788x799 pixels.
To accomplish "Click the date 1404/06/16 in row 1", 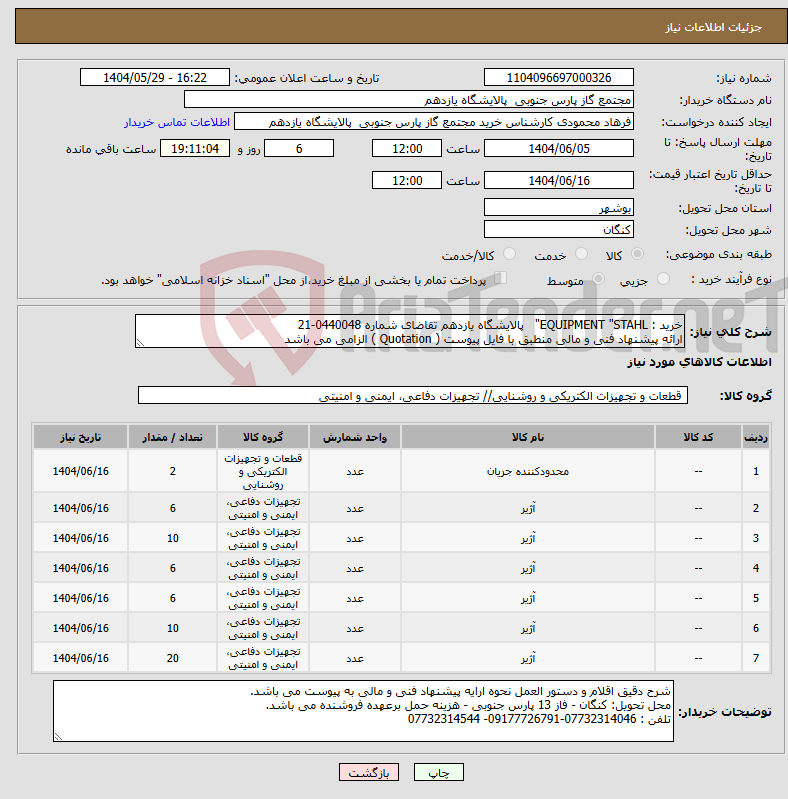I will click(x=81, y=471).
